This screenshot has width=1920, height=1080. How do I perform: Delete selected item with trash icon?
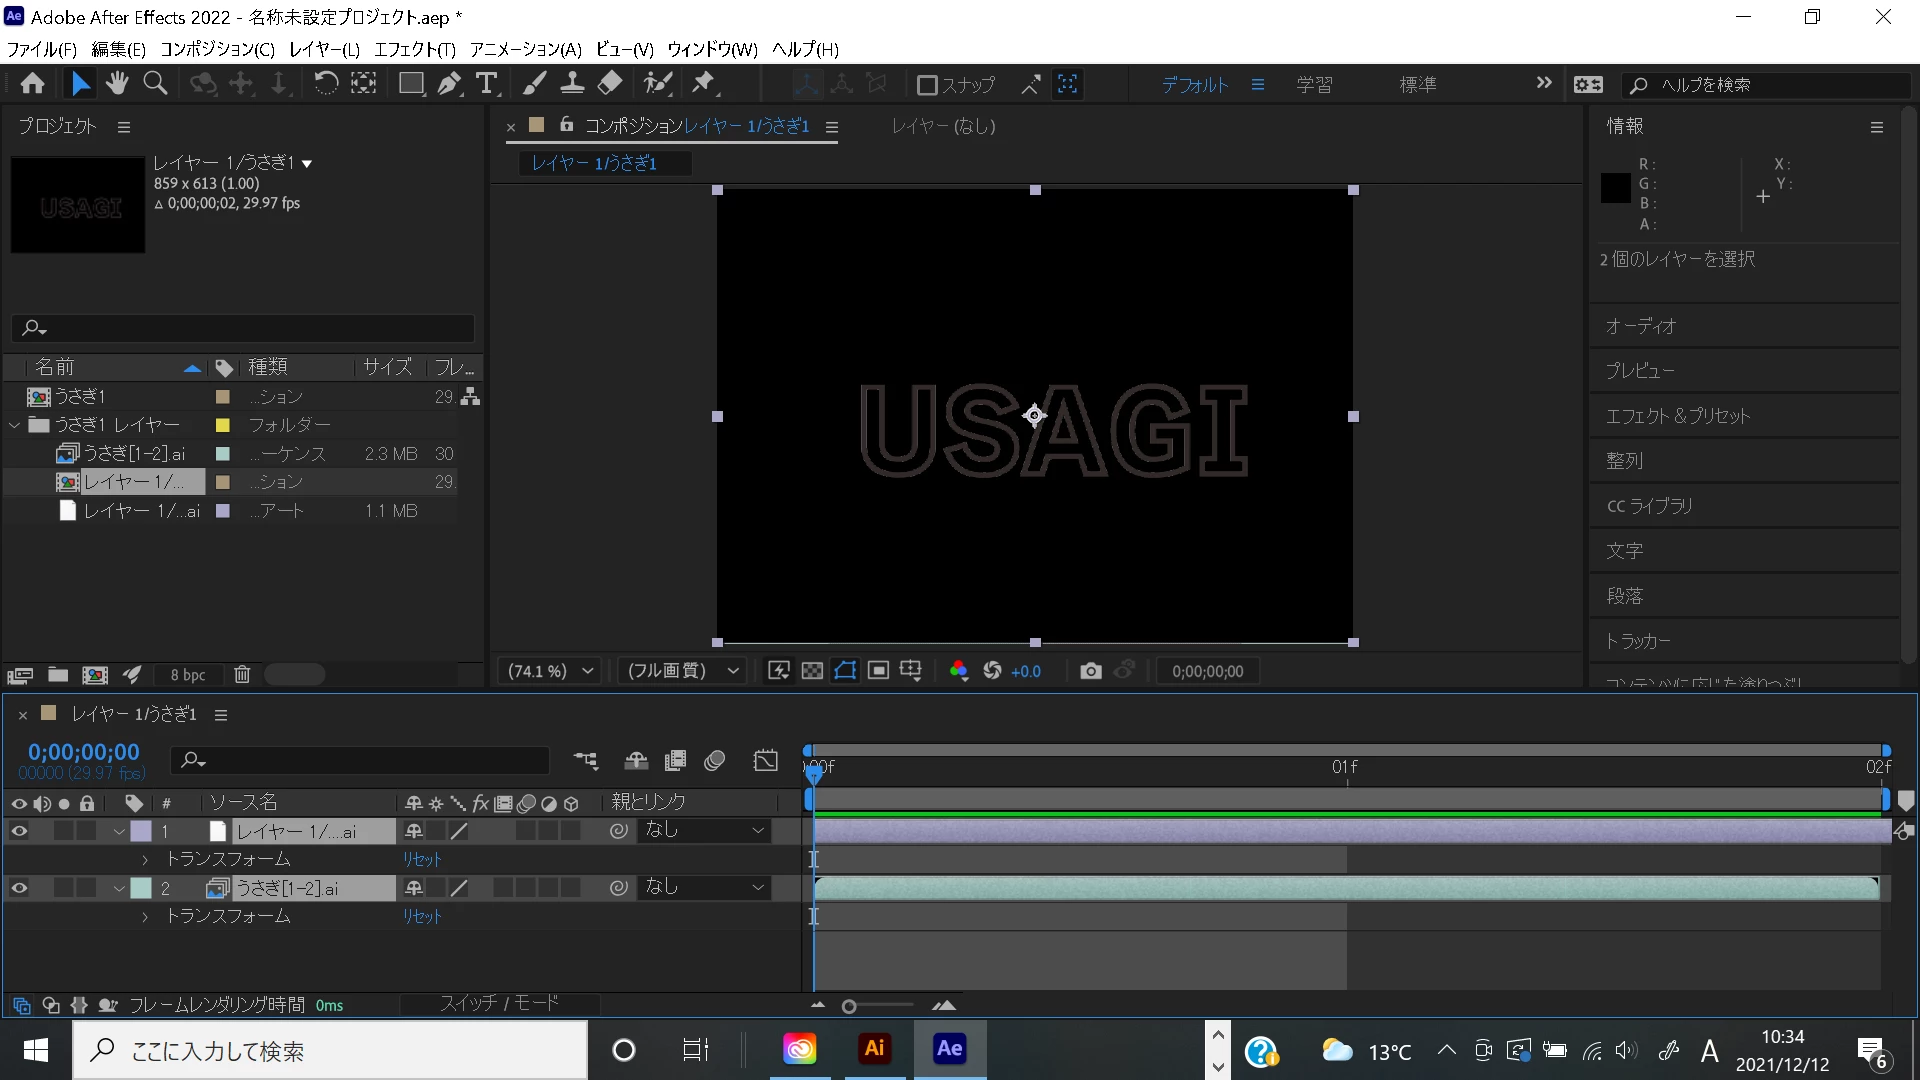tap(242, 675)
